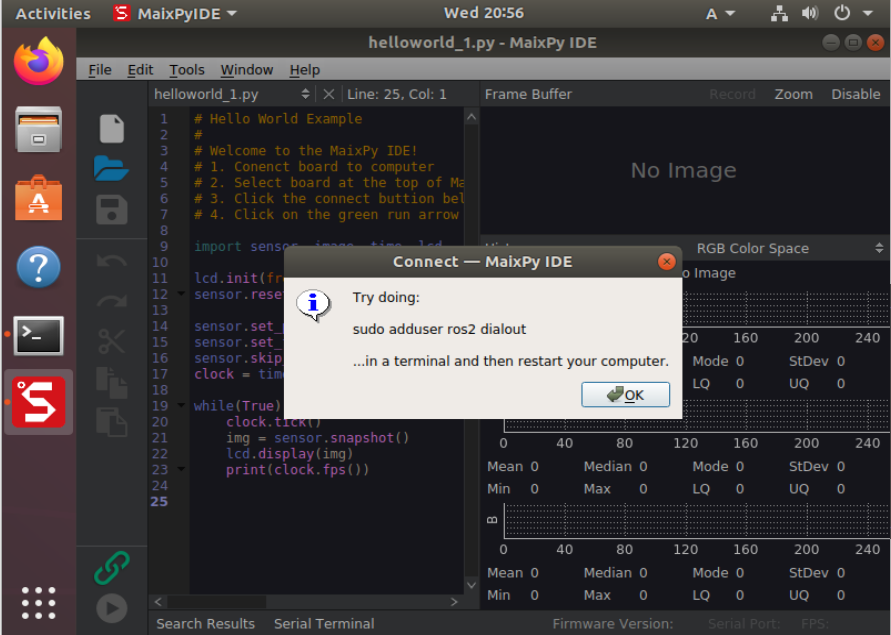Click the Run play arrow button
The height and width of the screenshot is (635, 891).
[x=111, y=608]
